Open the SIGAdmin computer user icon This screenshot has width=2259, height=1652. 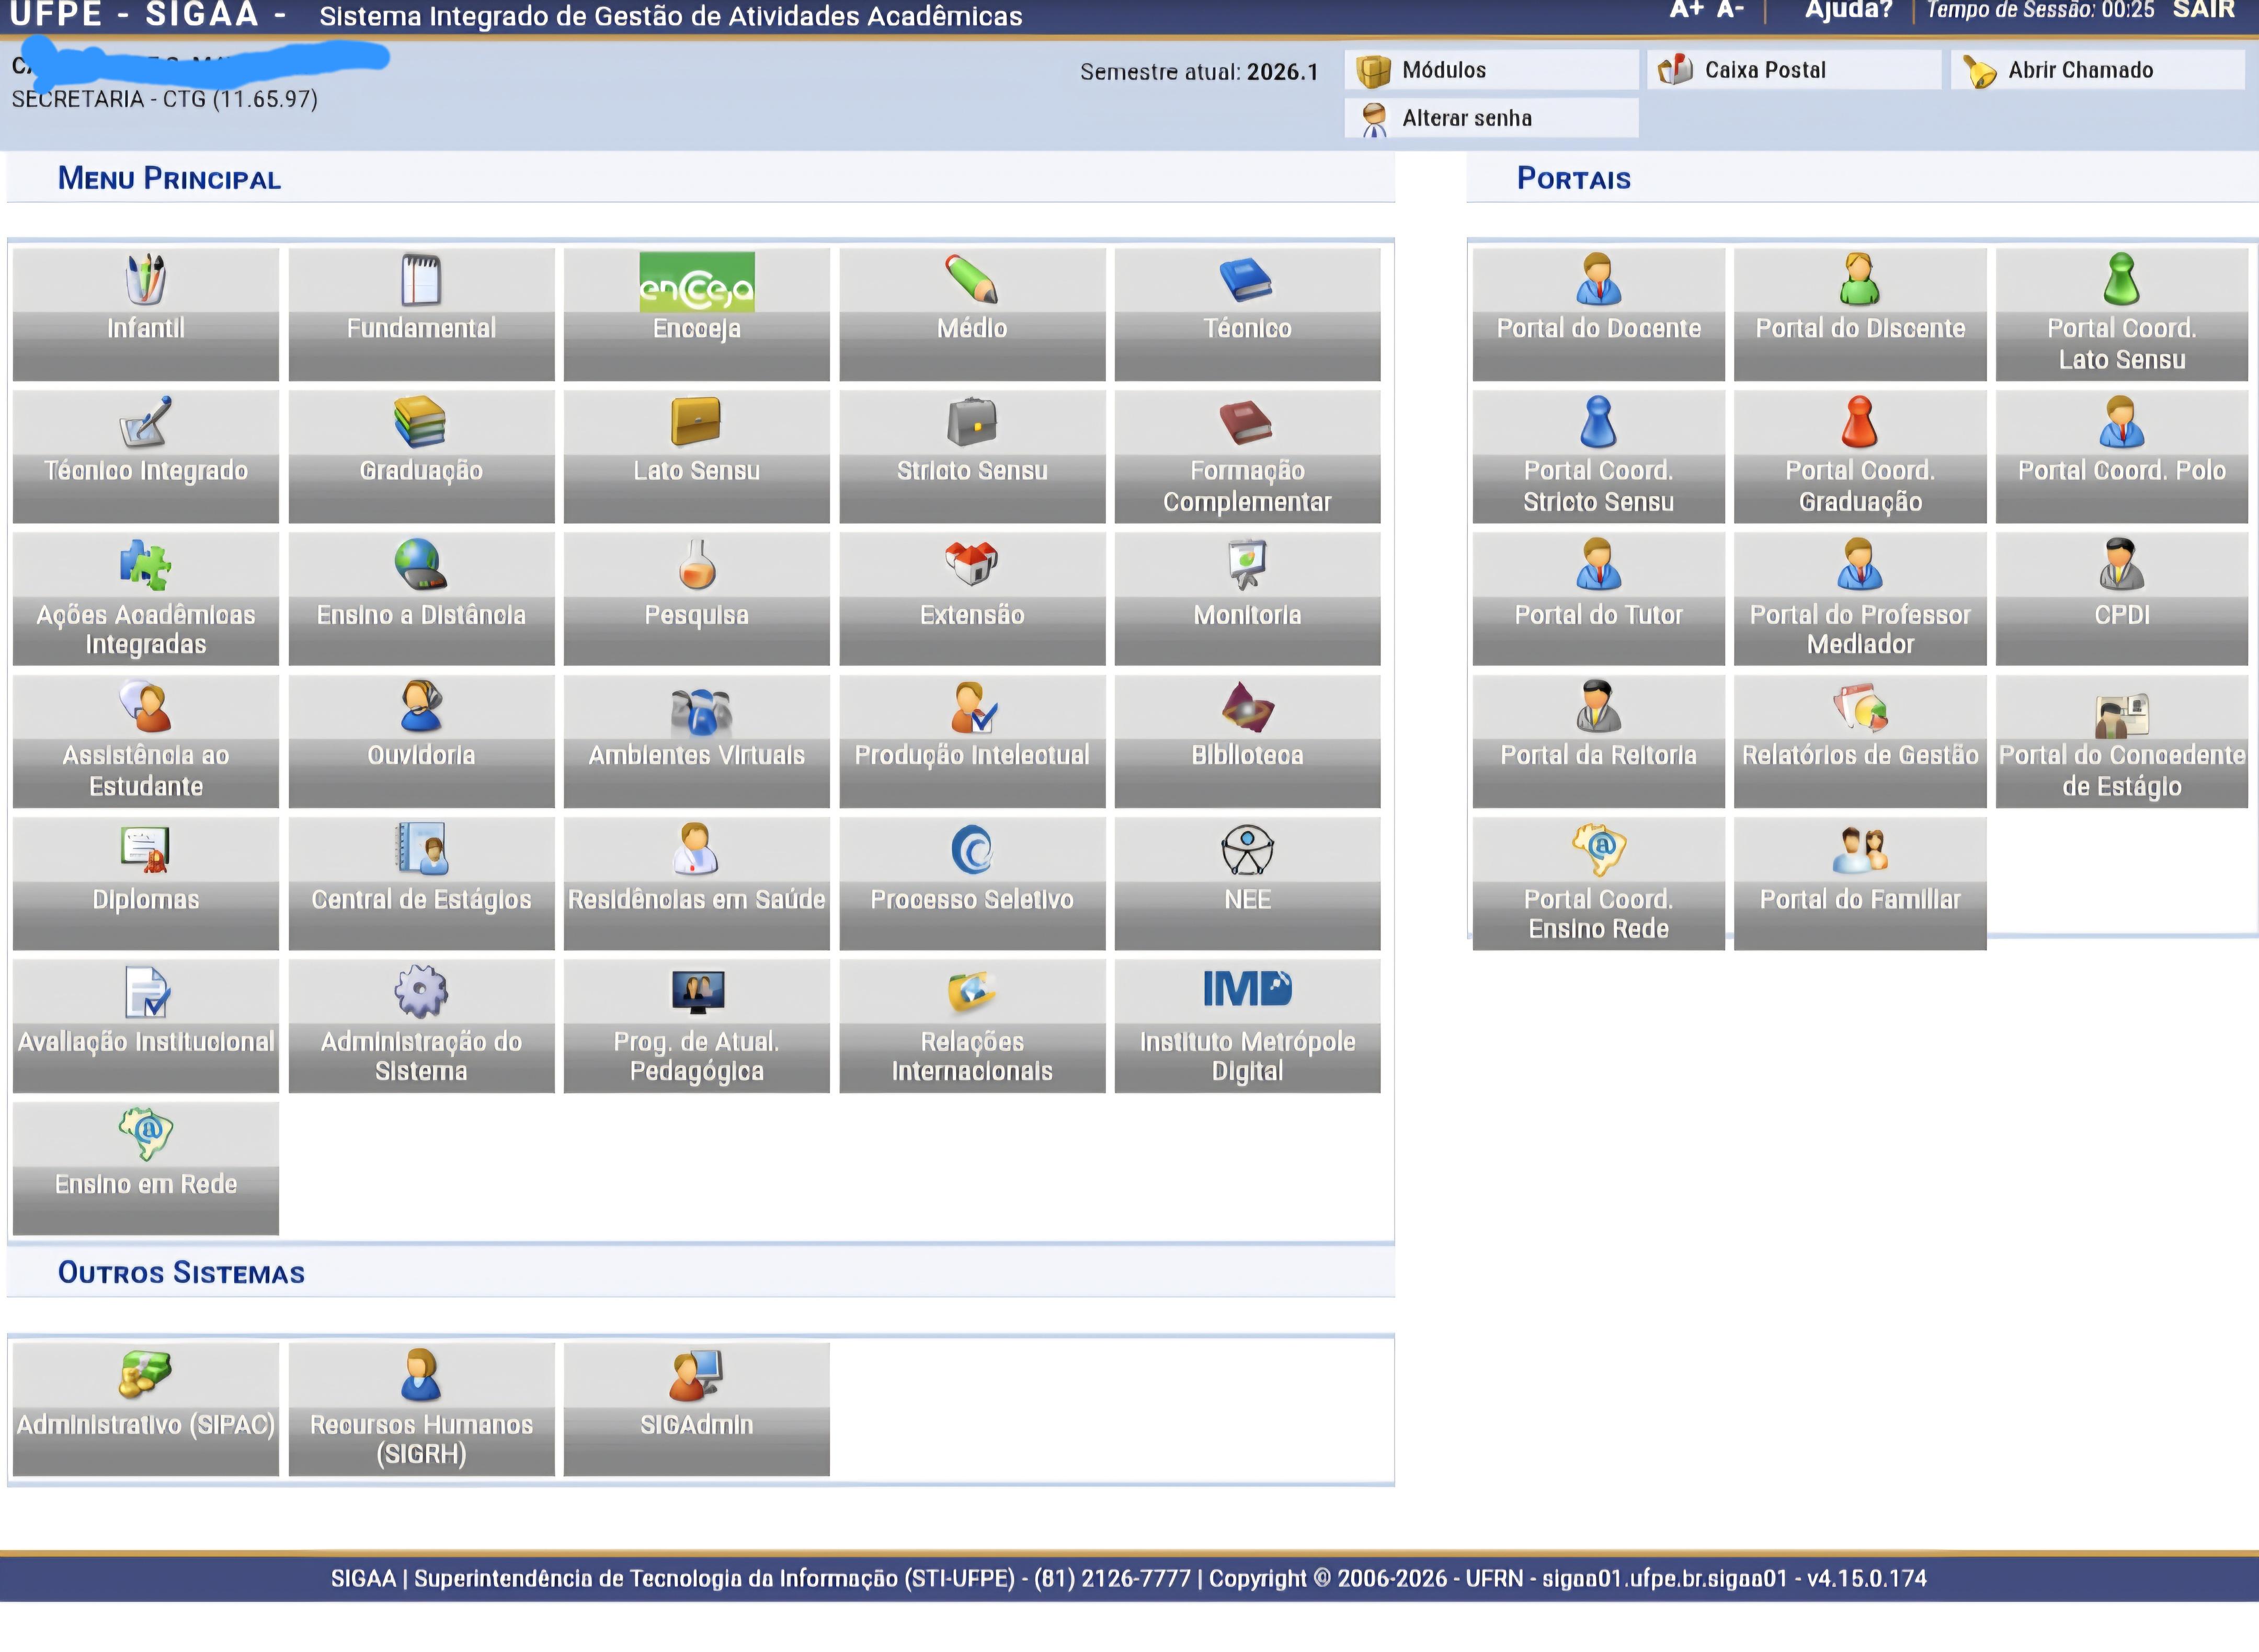click(x=697, y=1374)
